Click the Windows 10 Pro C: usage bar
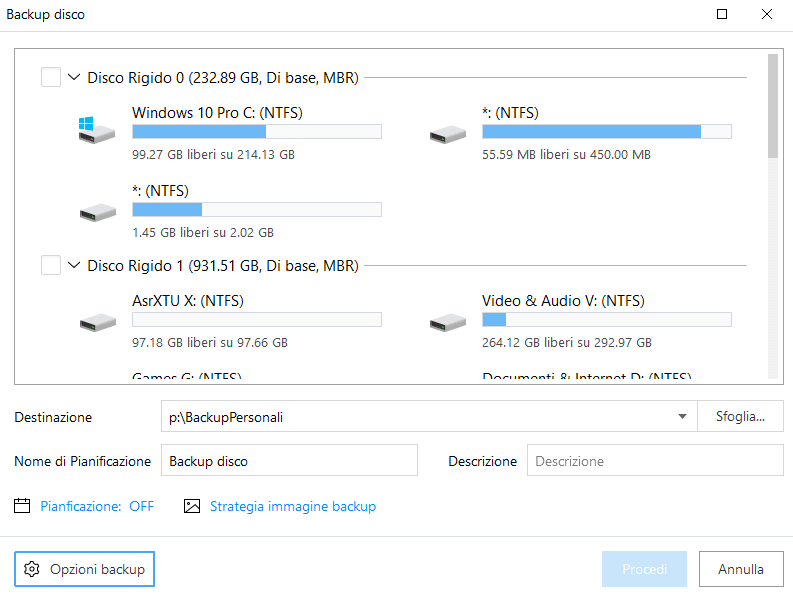This screenshot has width=793, height=601. [256, 131]
